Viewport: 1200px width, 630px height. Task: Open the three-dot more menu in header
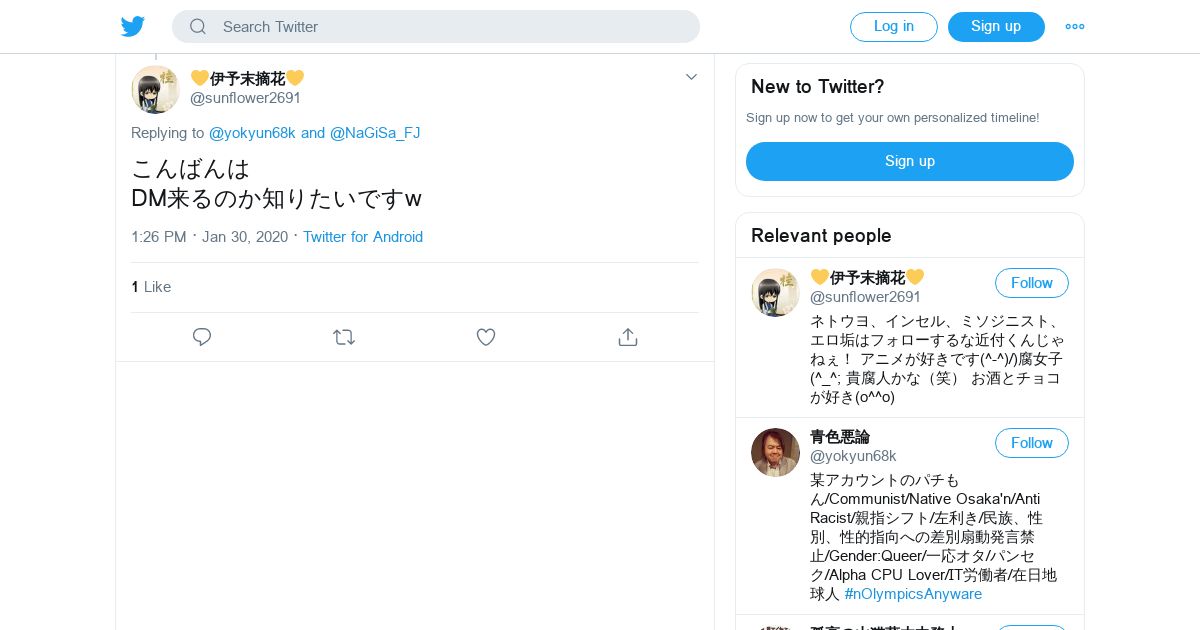point(1074,27)
